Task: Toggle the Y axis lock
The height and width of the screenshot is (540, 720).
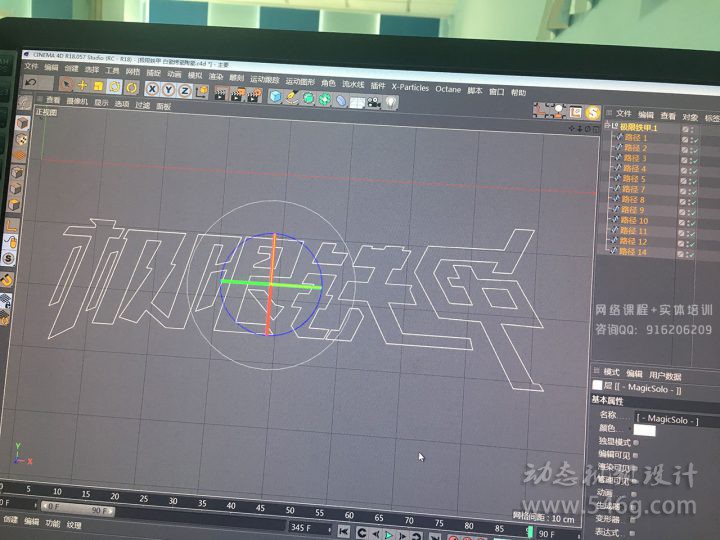Action: 169,90
